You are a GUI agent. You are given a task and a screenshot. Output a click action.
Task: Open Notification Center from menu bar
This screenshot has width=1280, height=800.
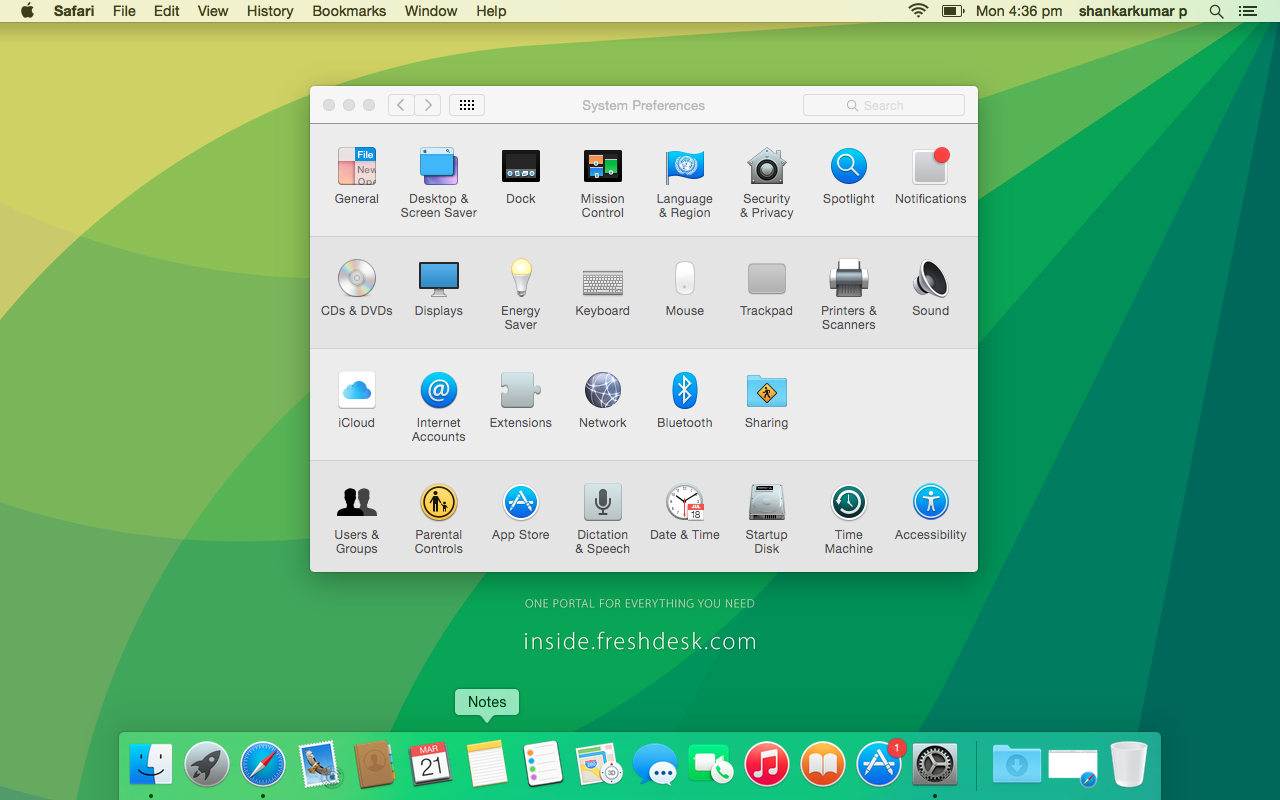[1247, 11]
